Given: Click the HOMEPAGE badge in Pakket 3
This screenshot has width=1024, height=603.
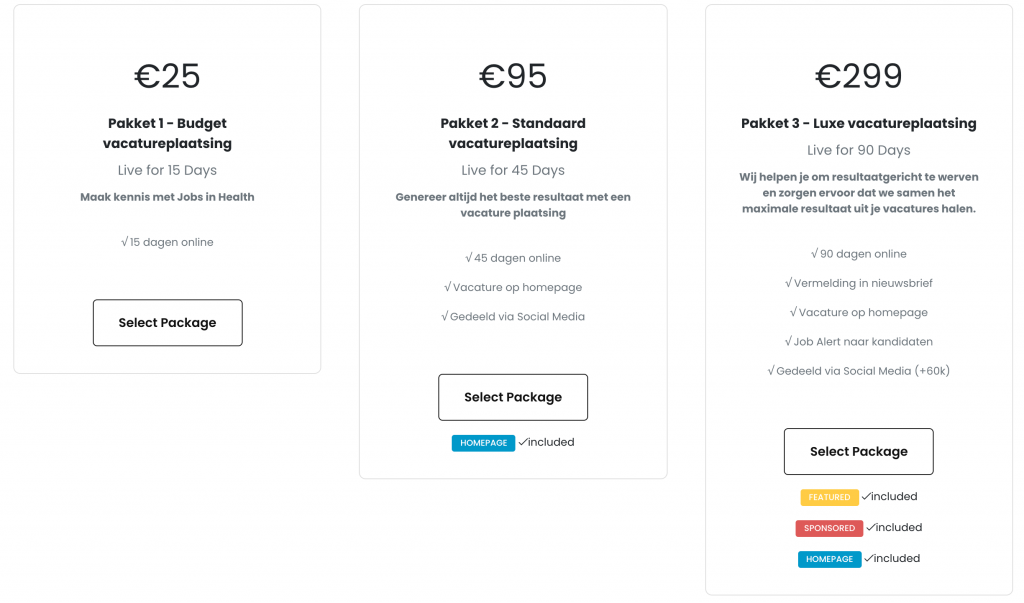Looking at the screenshot, I should click(x=829, y=559).
